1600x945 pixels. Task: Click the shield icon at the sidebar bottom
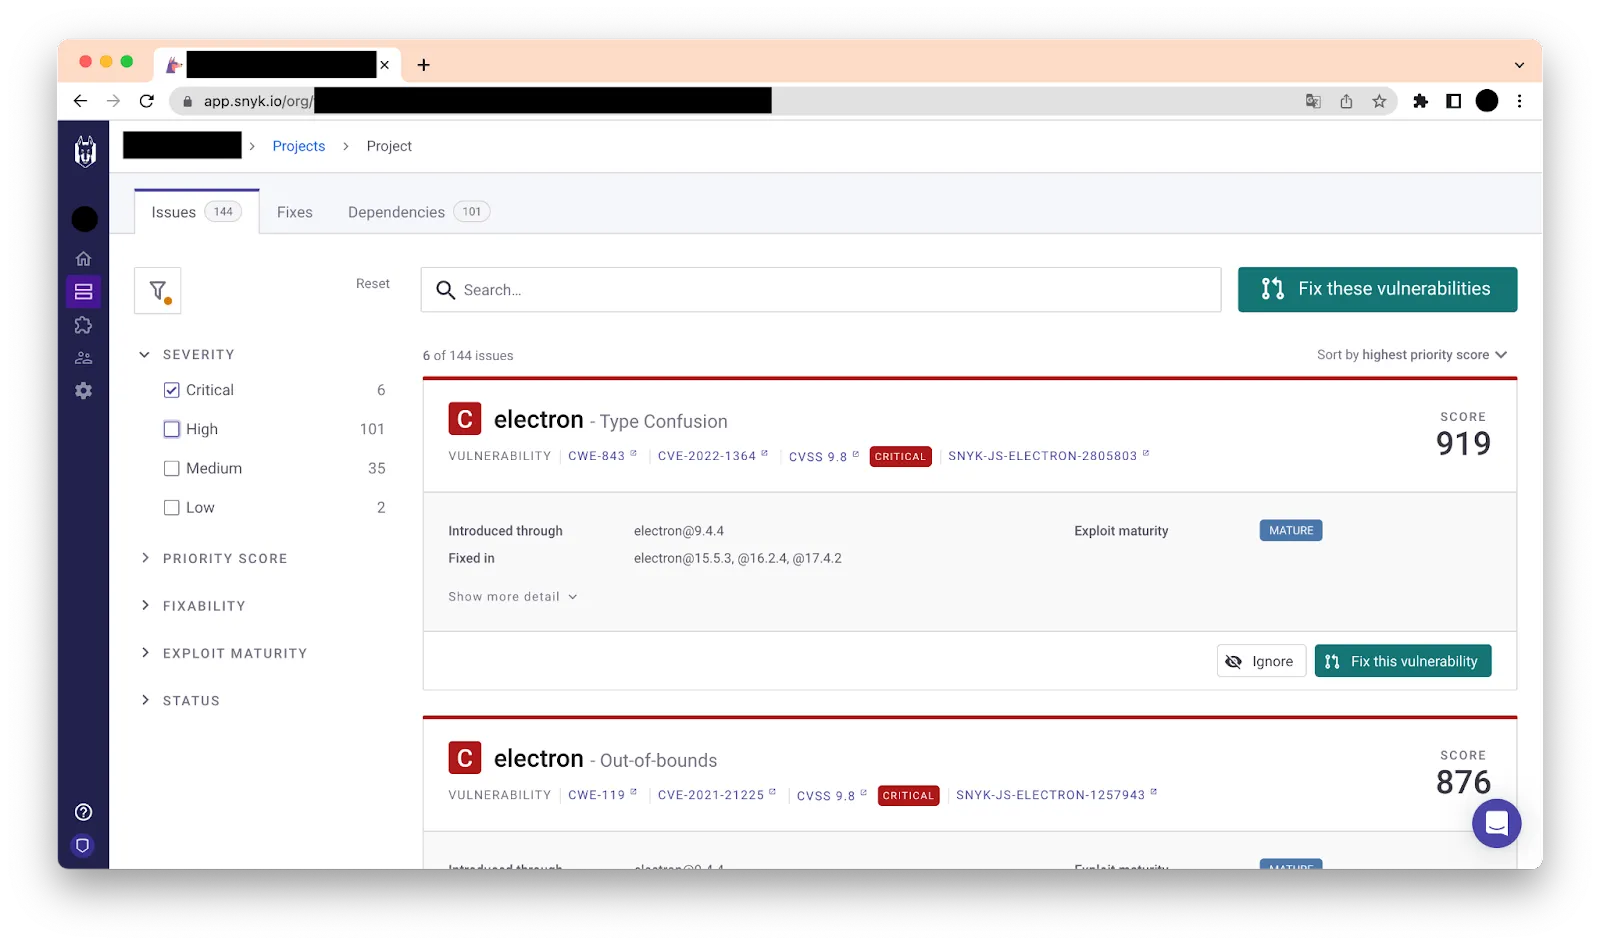(x=84, y=846)
